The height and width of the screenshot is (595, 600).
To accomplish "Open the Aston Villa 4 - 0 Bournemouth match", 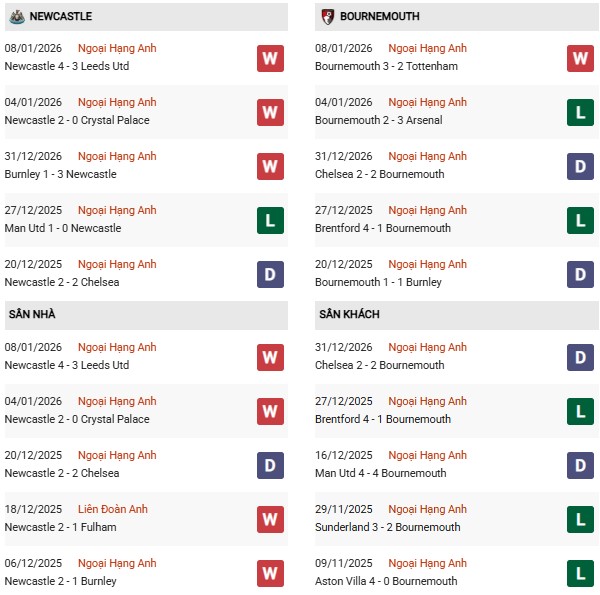I will (x=385, y=581).
